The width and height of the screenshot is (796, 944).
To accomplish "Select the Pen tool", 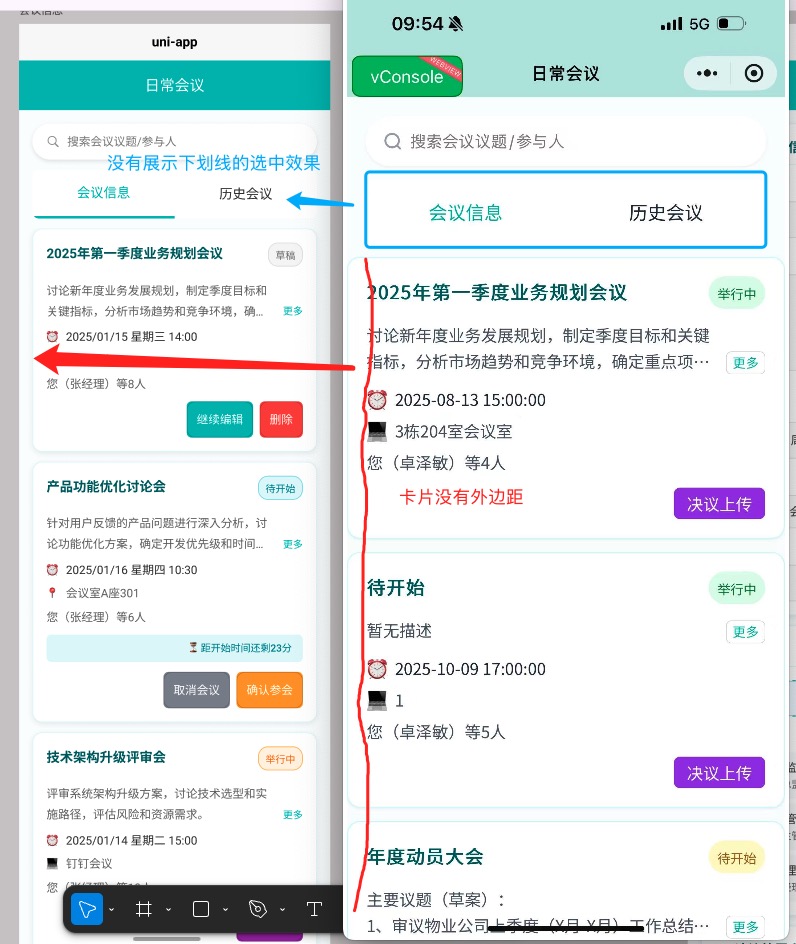I will coord(258,909).
